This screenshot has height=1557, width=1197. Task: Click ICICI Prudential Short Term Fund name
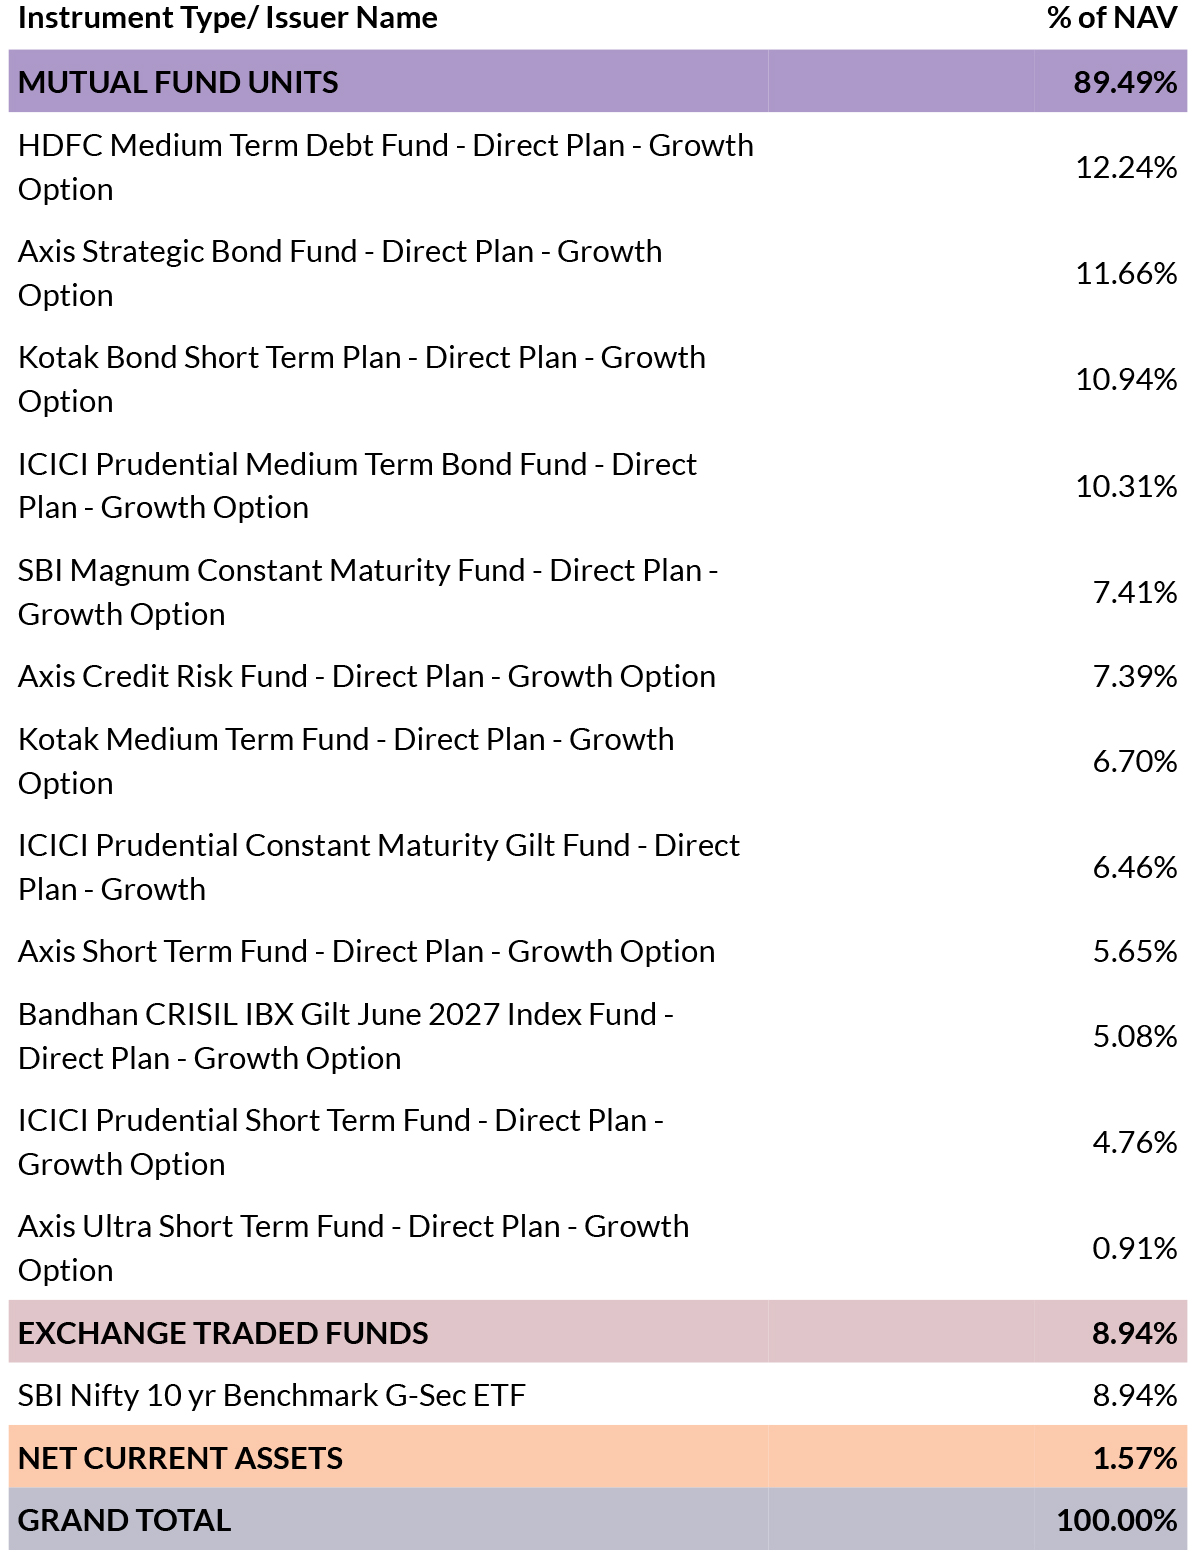click(340, 1142)
